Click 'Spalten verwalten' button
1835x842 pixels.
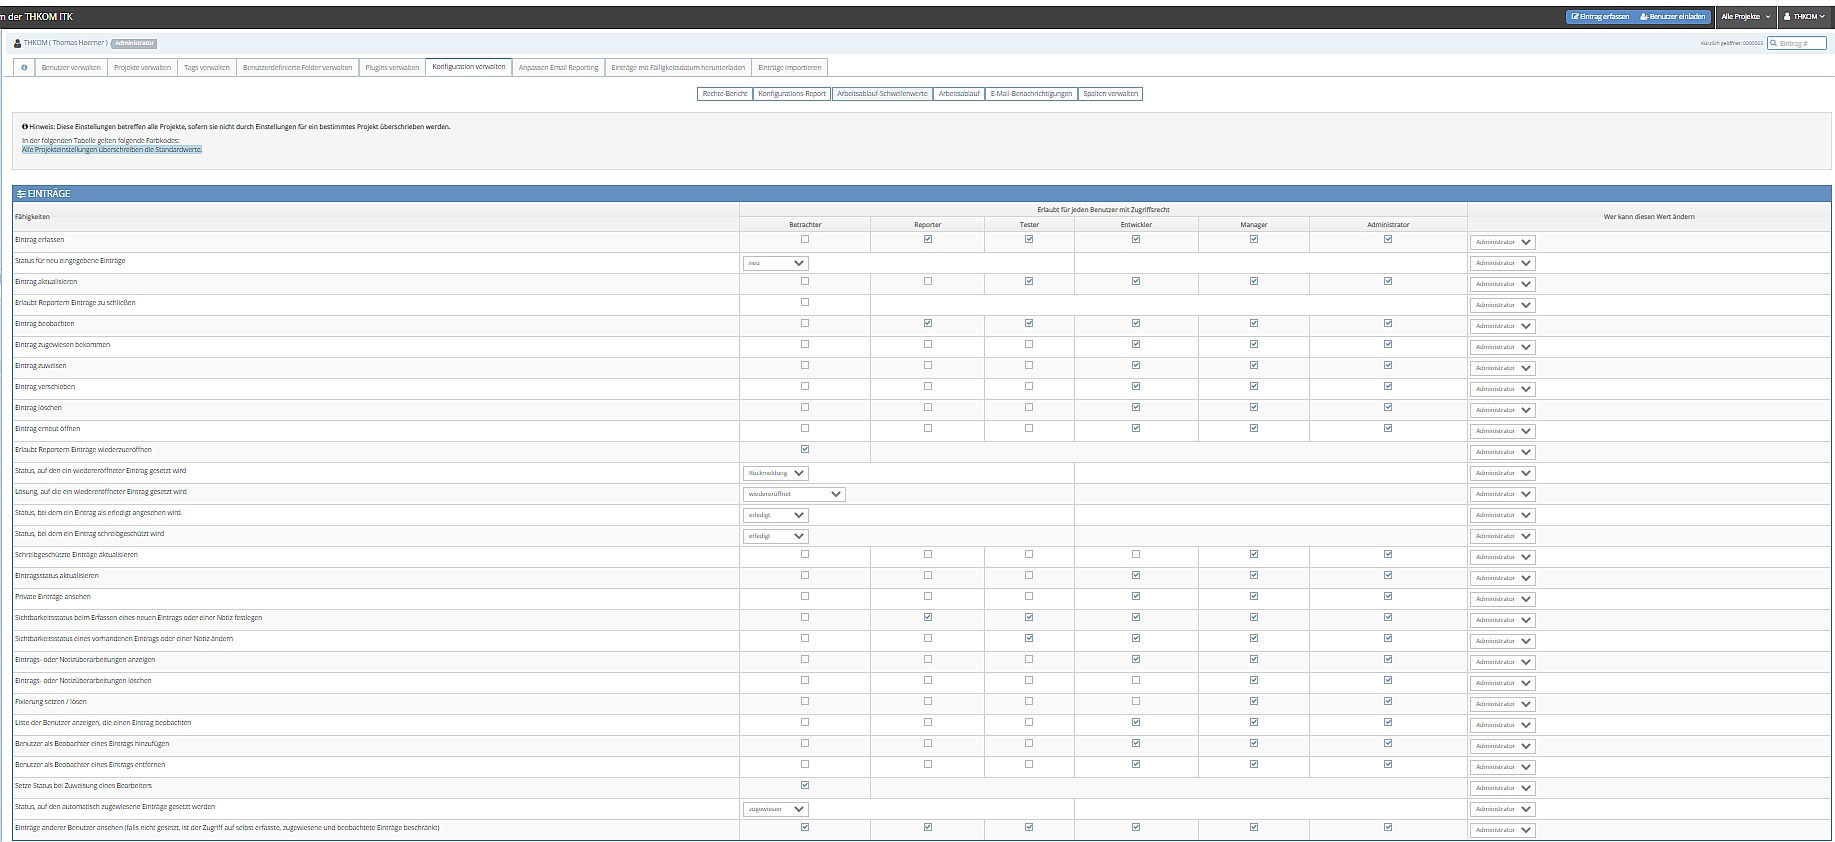1110,94
